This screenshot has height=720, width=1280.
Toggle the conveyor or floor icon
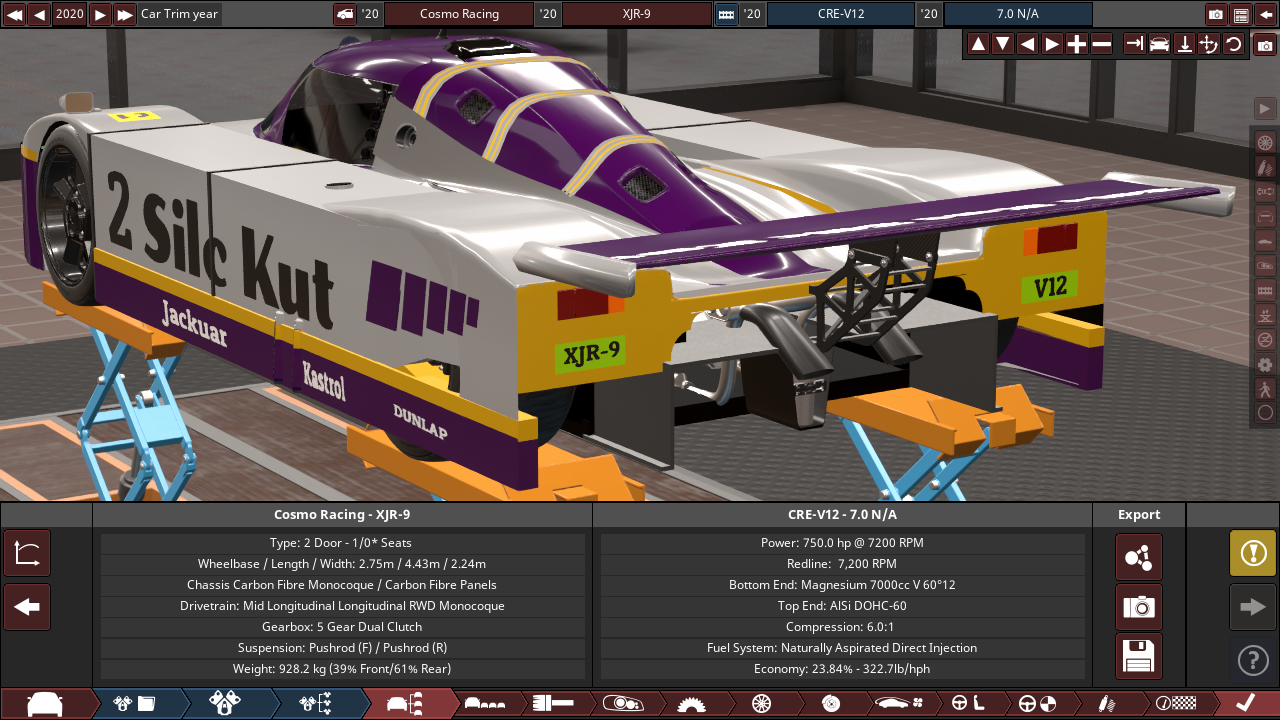(x=1265, y=289)
